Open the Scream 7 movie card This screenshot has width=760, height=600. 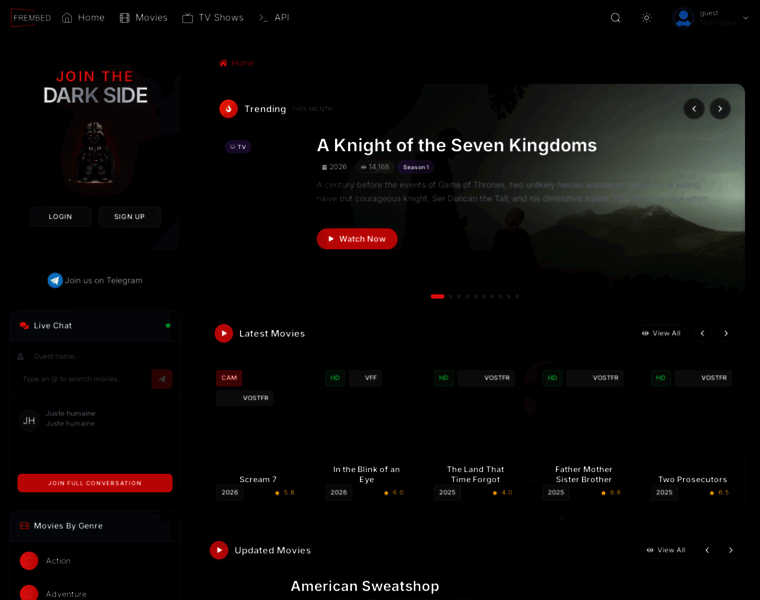coord(258,434)
